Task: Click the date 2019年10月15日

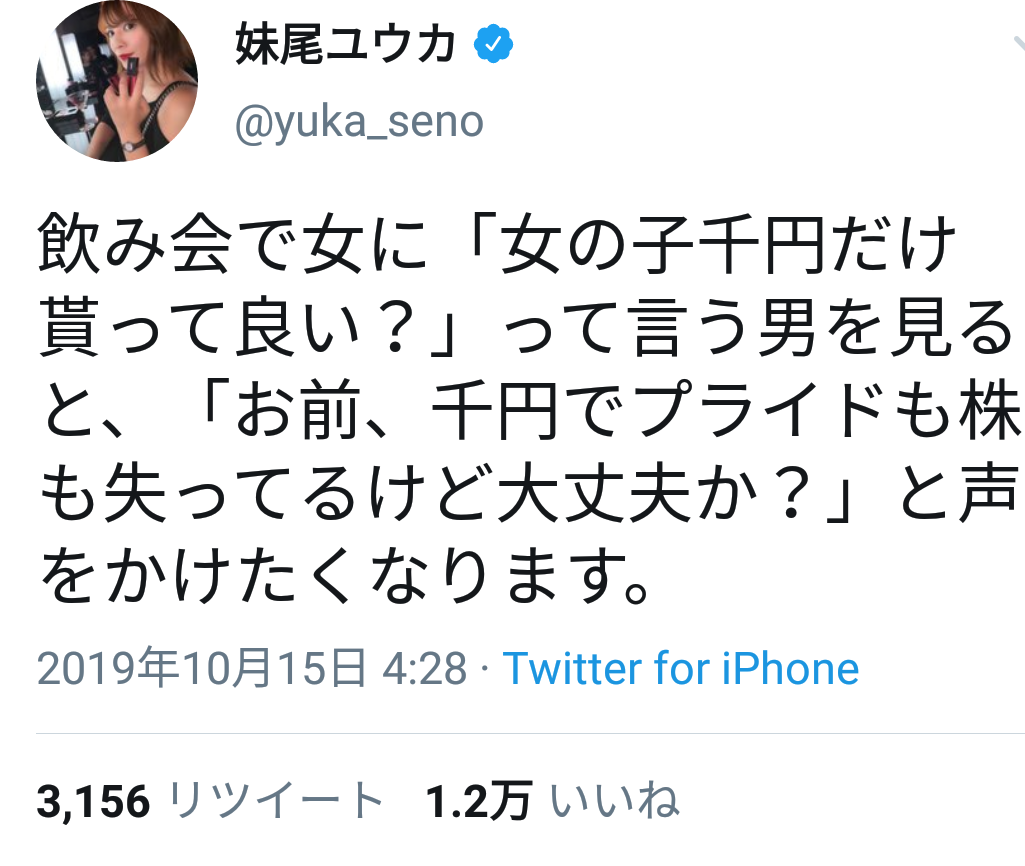Action: click(x=202, y=669)
